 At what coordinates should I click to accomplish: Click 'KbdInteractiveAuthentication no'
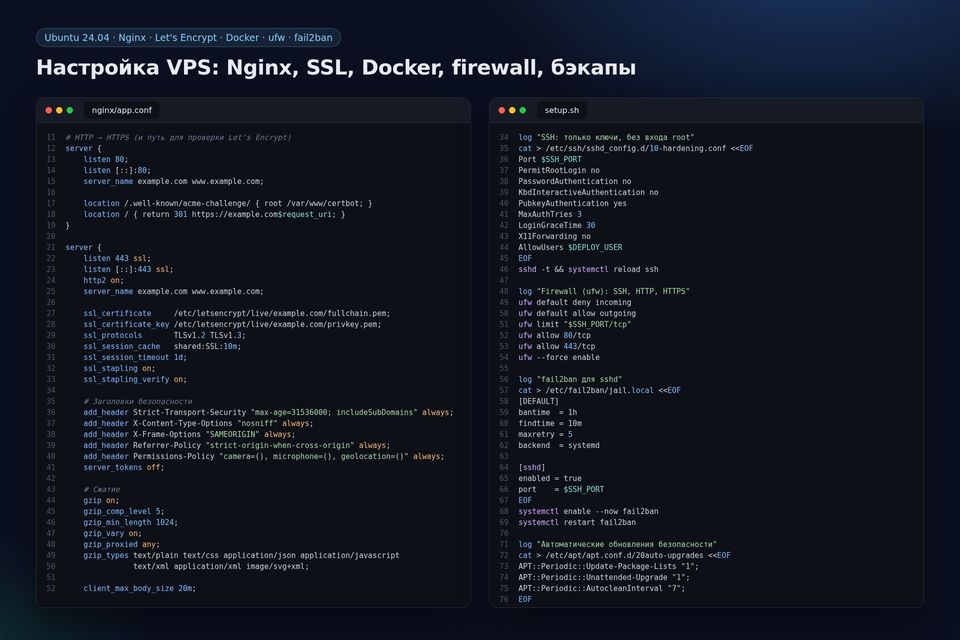tap(588, 192)
